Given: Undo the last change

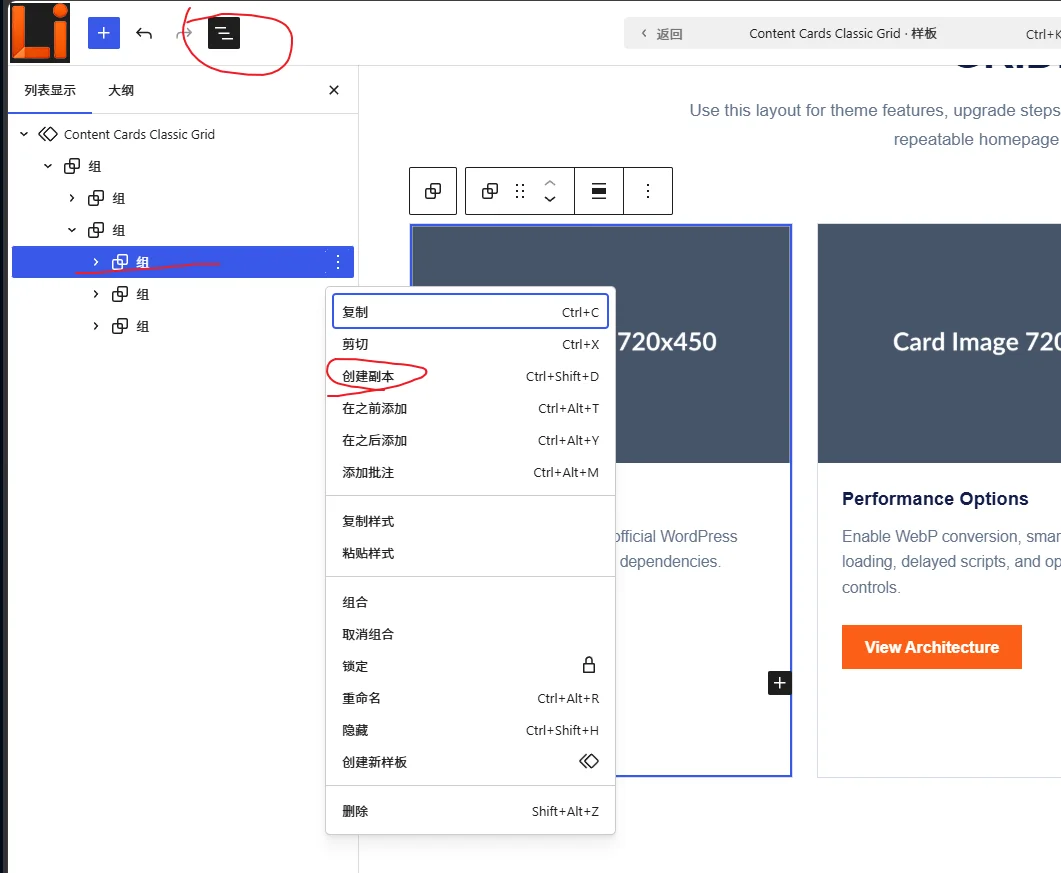Looking at the screenshot, I should (x=143, y=33).
